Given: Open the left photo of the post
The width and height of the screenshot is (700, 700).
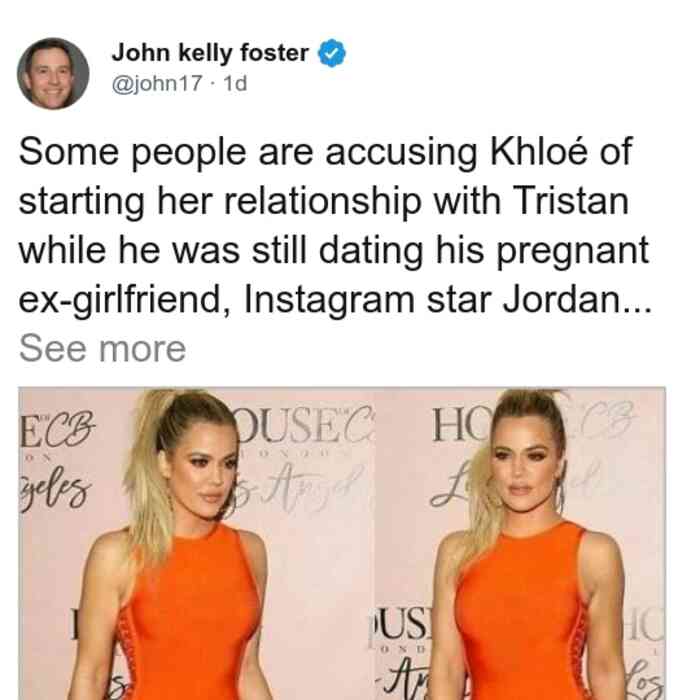Looking at the screenshot, I should pos(196,543).
